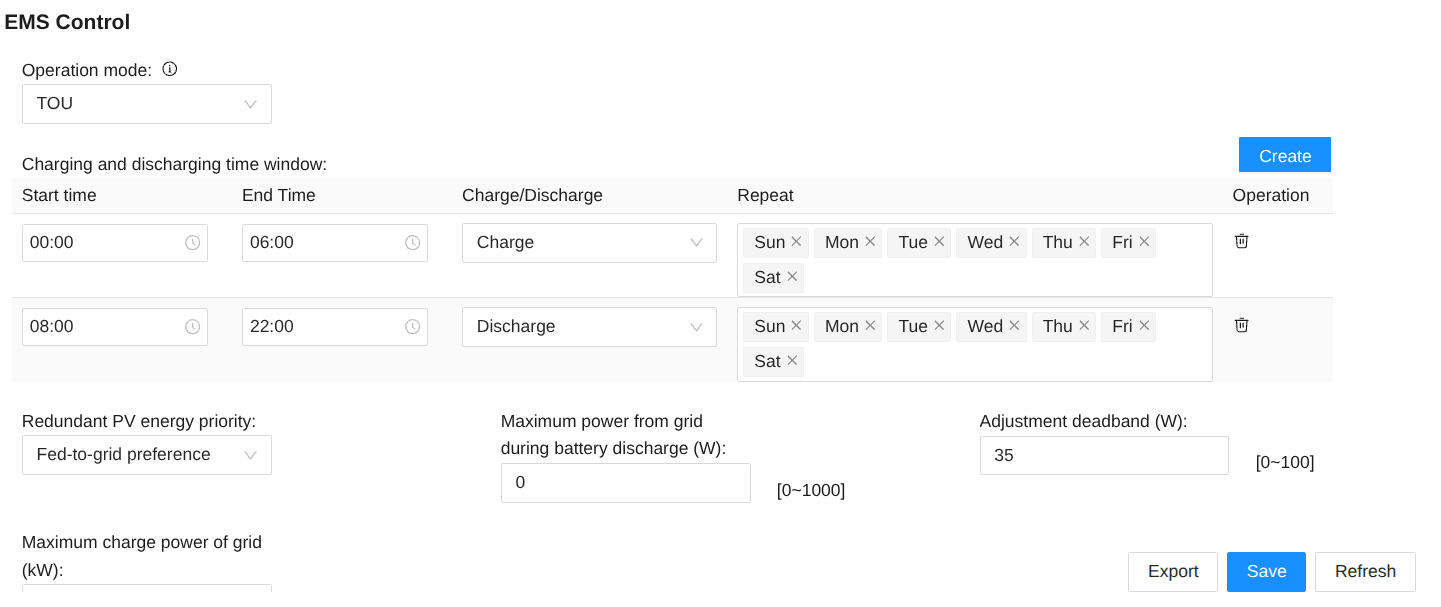Click clock icon in 08:00 start time field

tap(193, 327)
